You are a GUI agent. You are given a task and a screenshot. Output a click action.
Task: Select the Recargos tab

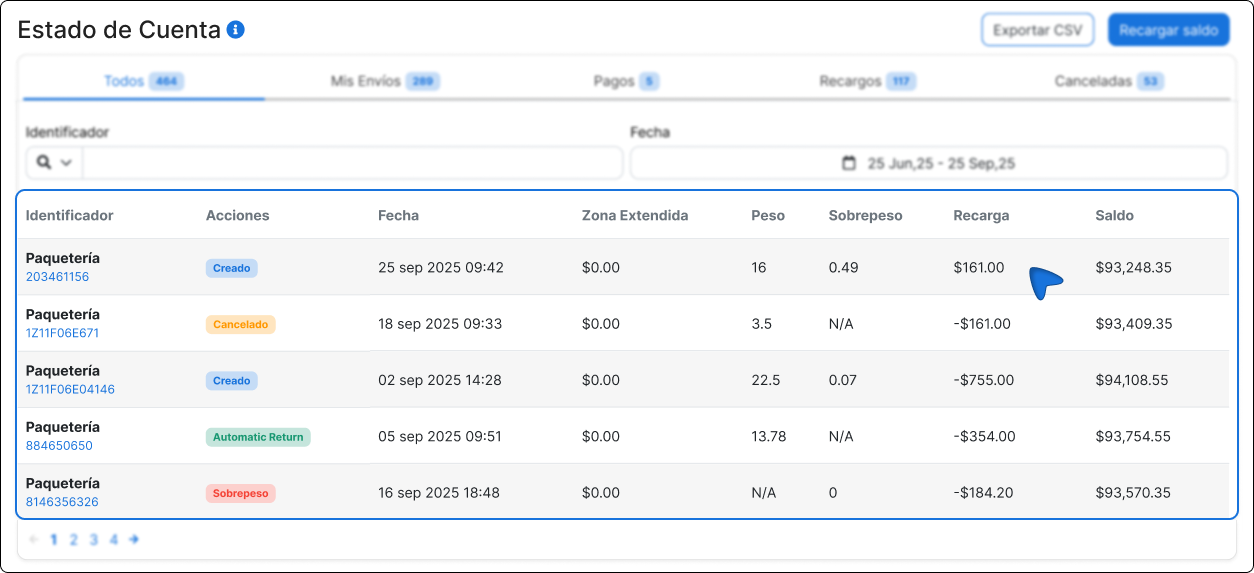point(866,81)
